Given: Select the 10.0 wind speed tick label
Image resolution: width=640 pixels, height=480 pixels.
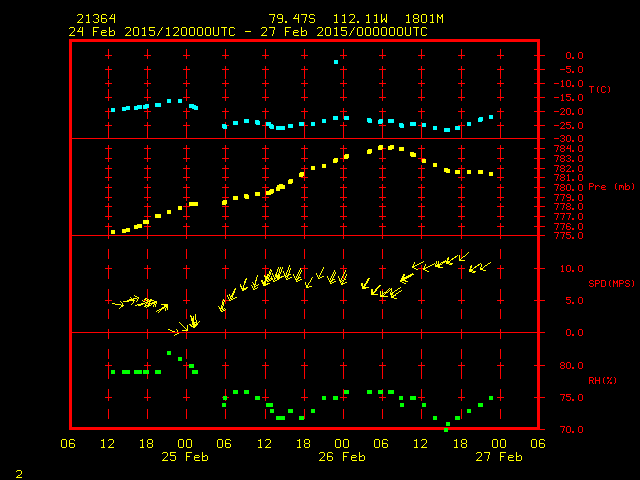Looking at the screenshot, I should (571, 269).
